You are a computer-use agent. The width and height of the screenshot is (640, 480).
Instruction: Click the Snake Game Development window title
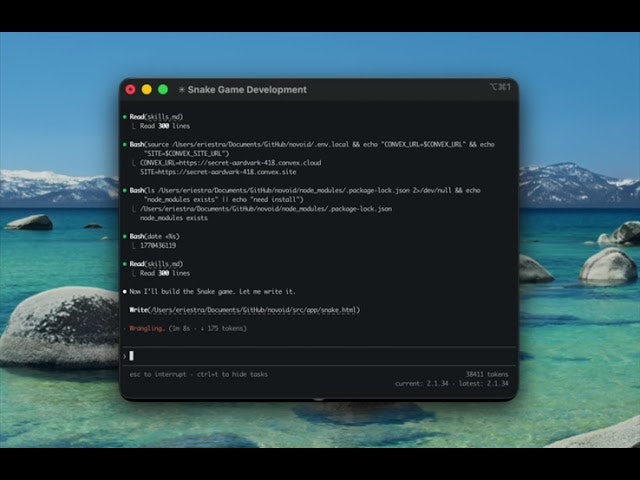247,90
